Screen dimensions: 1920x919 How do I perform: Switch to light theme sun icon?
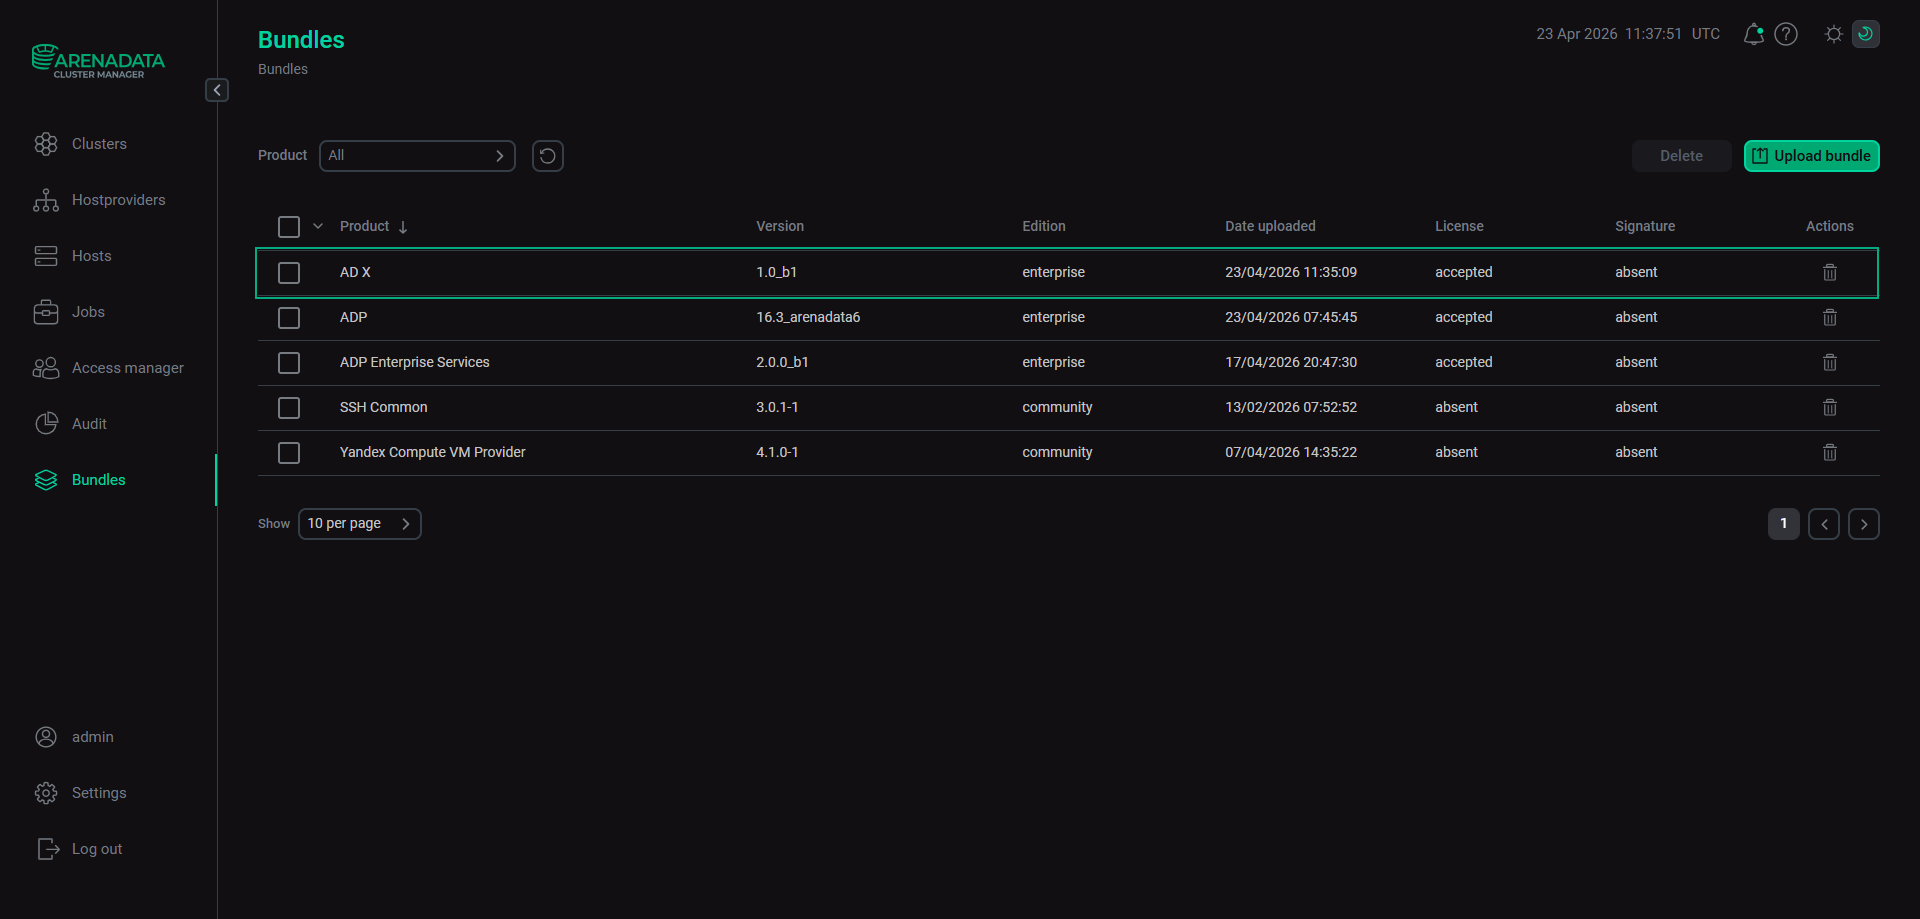tap(1833, 34)
